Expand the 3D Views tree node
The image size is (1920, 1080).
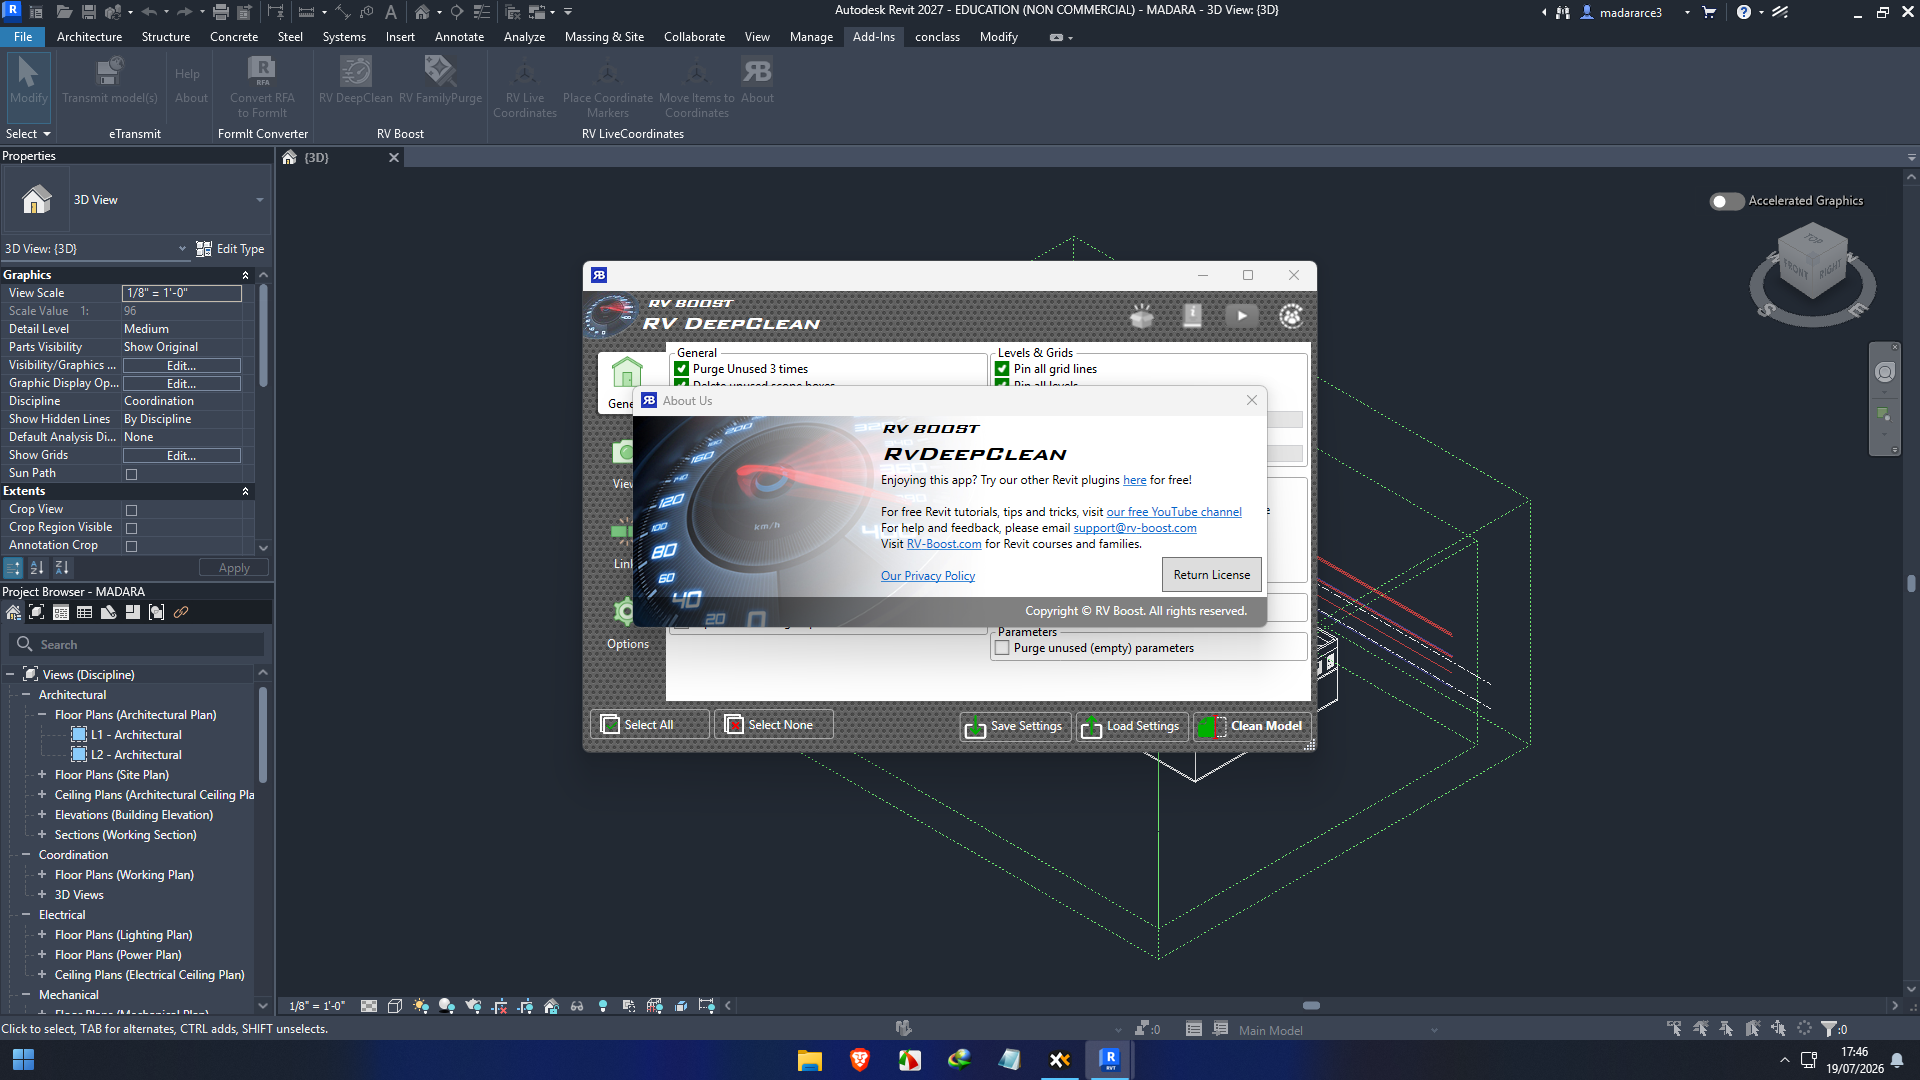[42, 895]
